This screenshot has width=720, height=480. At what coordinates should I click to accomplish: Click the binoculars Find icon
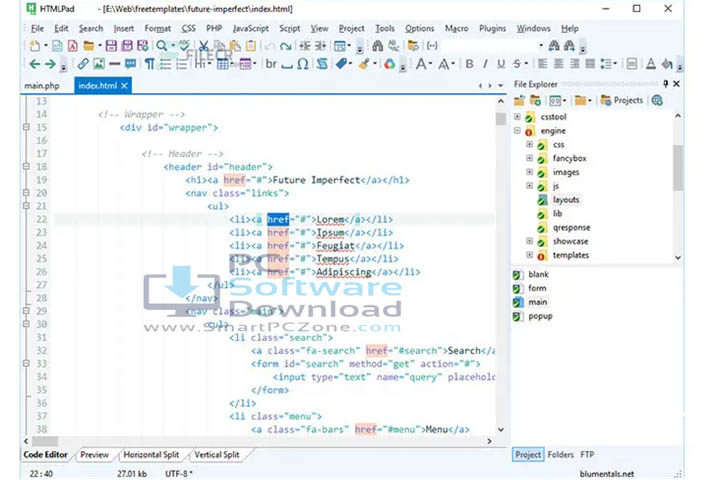click(377, 45)
